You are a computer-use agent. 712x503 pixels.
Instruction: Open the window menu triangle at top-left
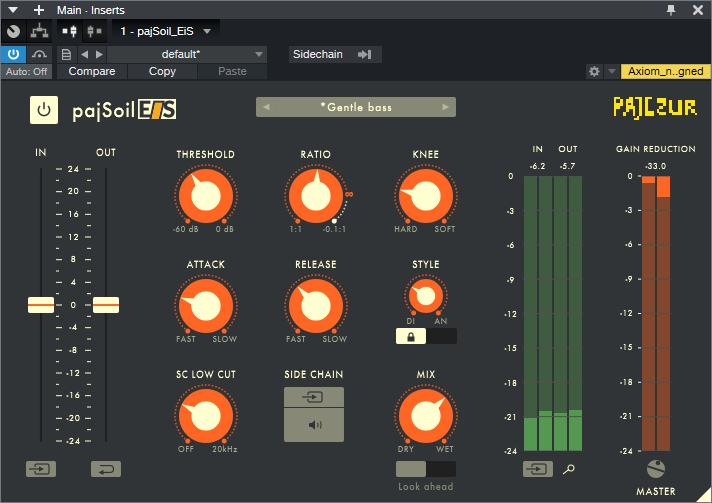pos(13,10)
